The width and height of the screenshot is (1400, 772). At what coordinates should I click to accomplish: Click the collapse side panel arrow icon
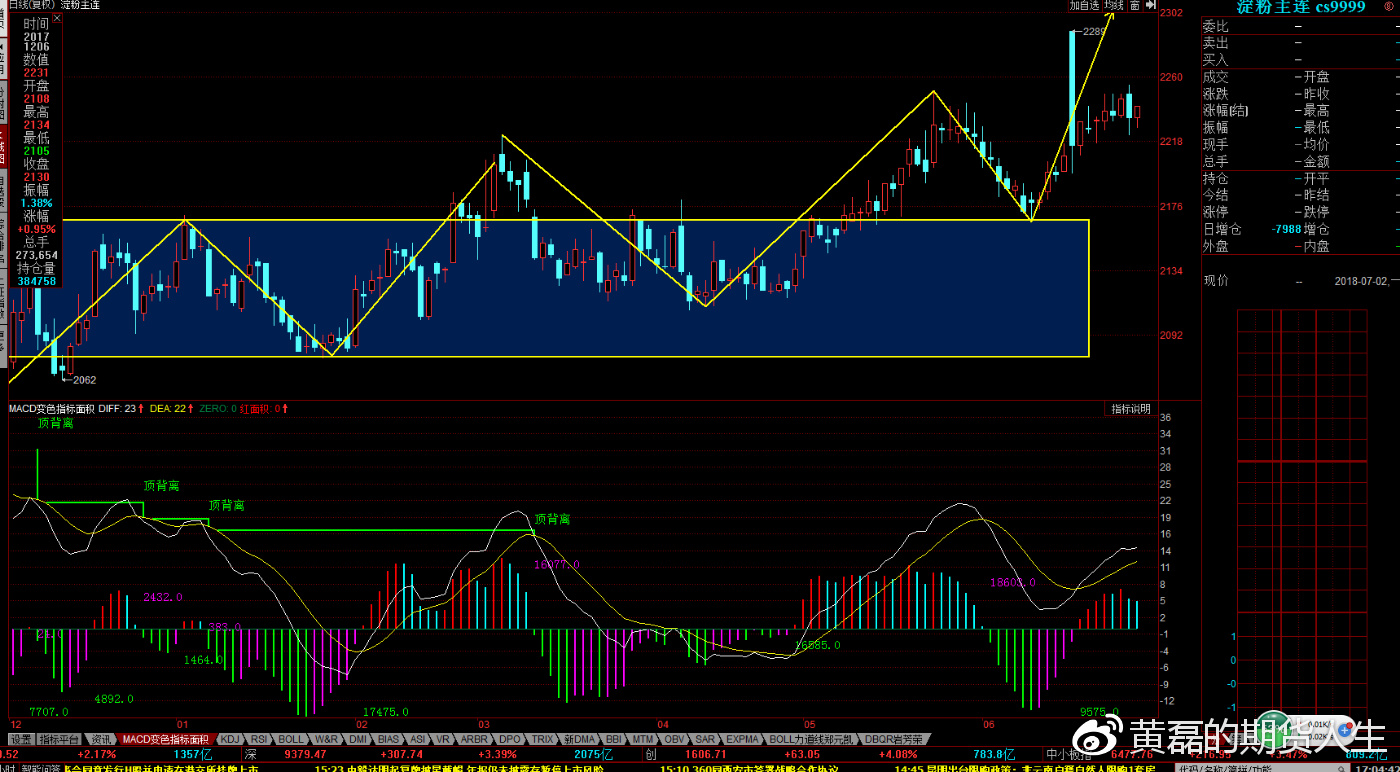coord(1149,5)
